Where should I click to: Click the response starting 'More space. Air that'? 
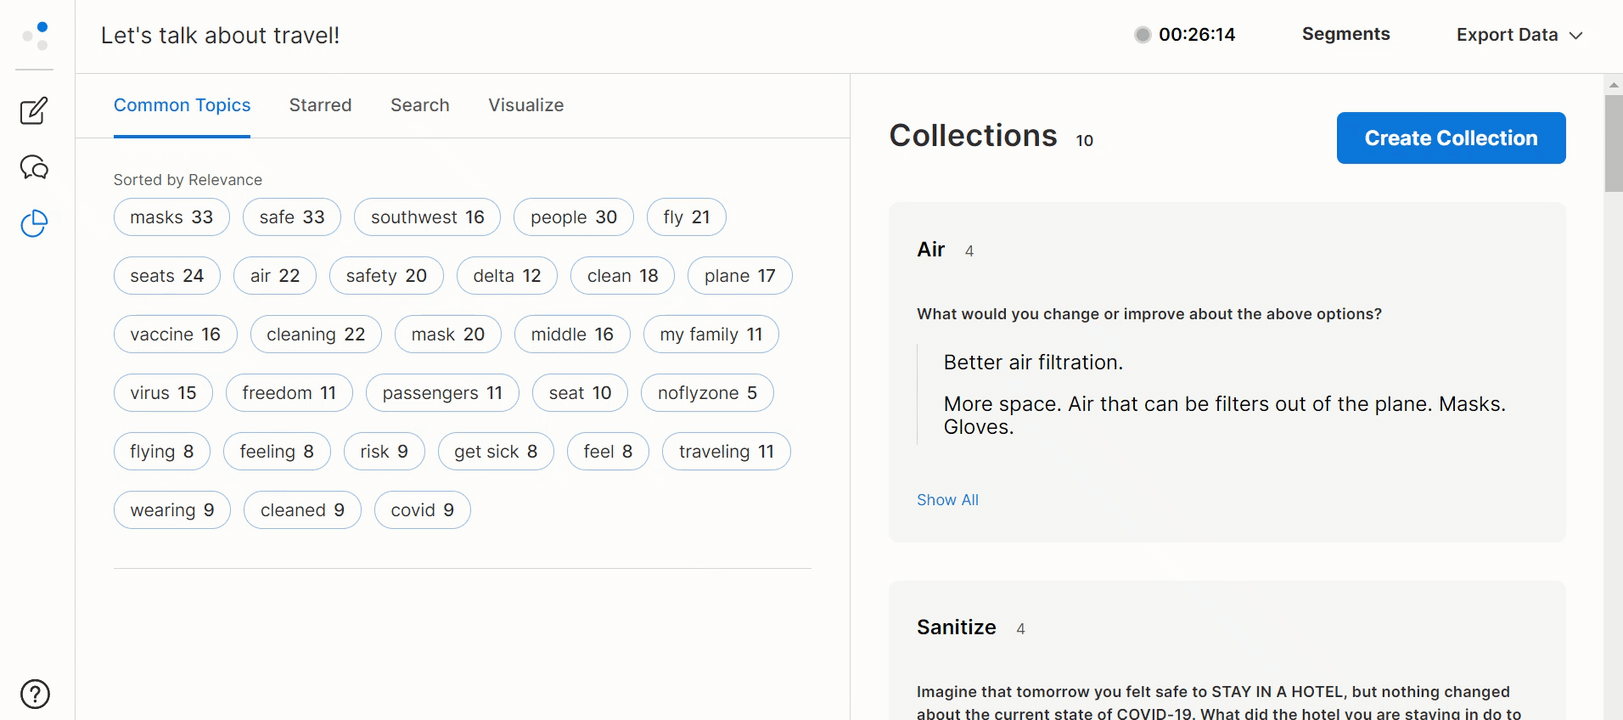click(1224, 415)
